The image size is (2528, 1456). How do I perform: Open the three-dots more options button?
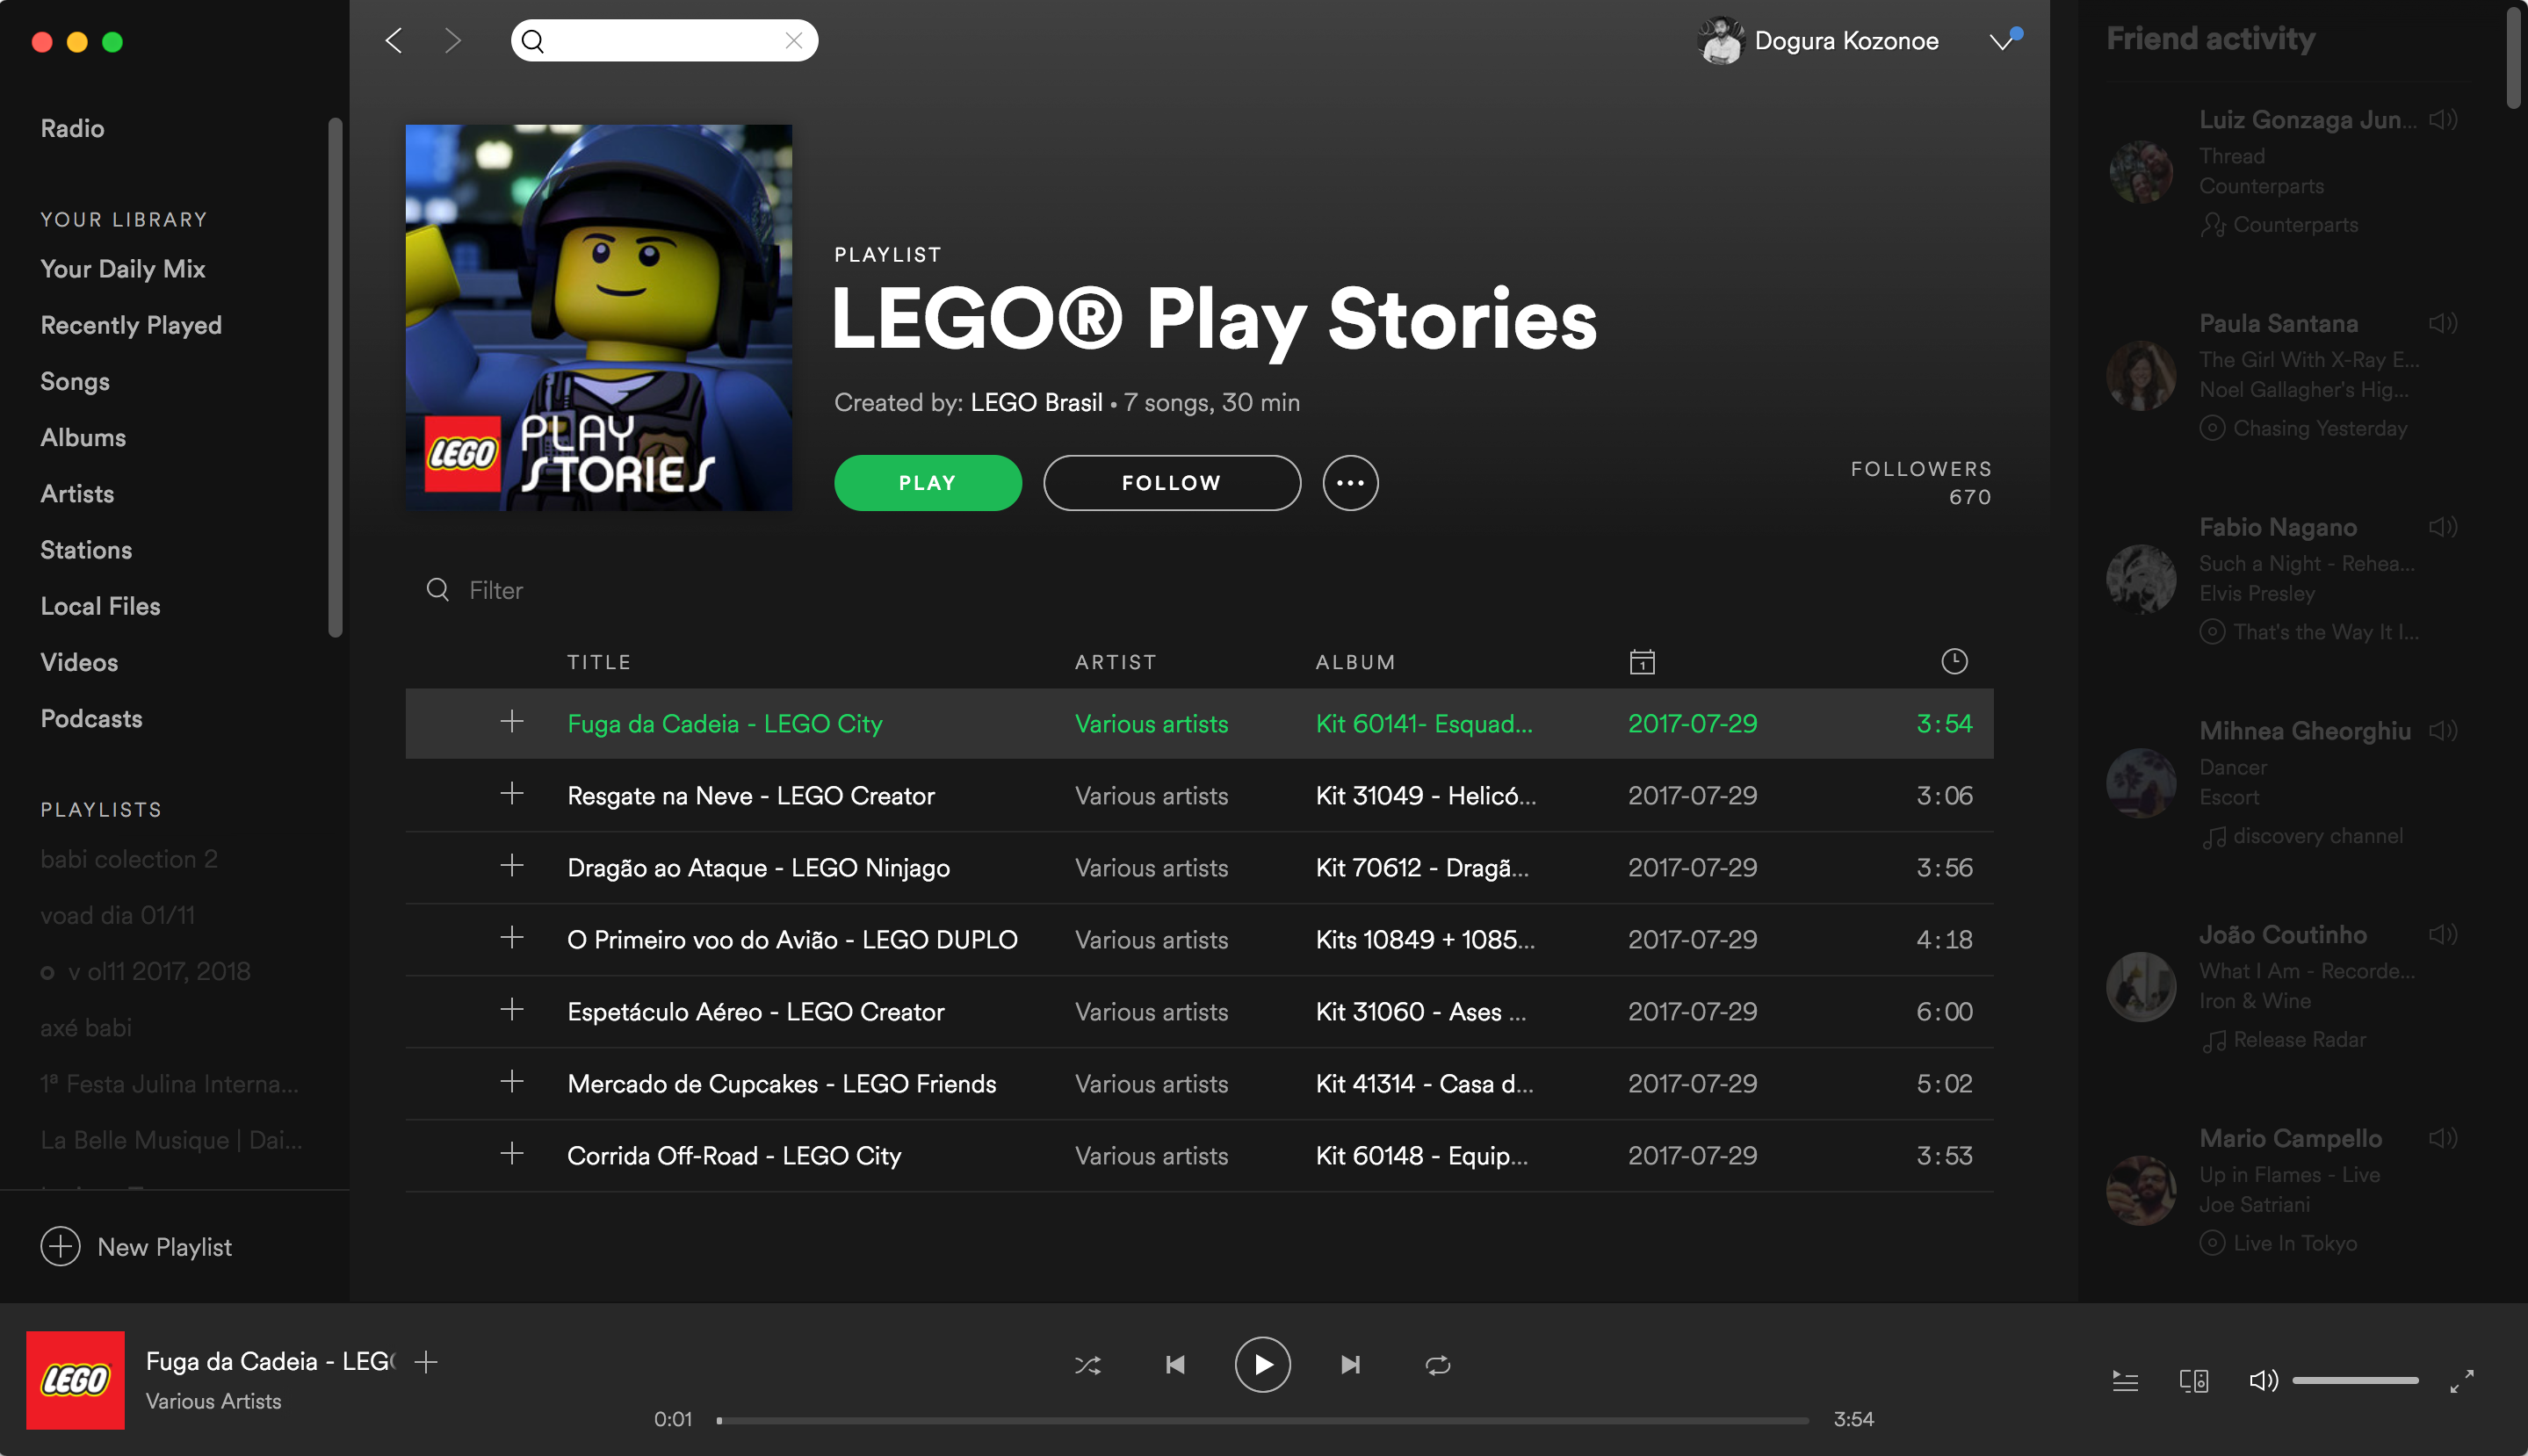1350,483
